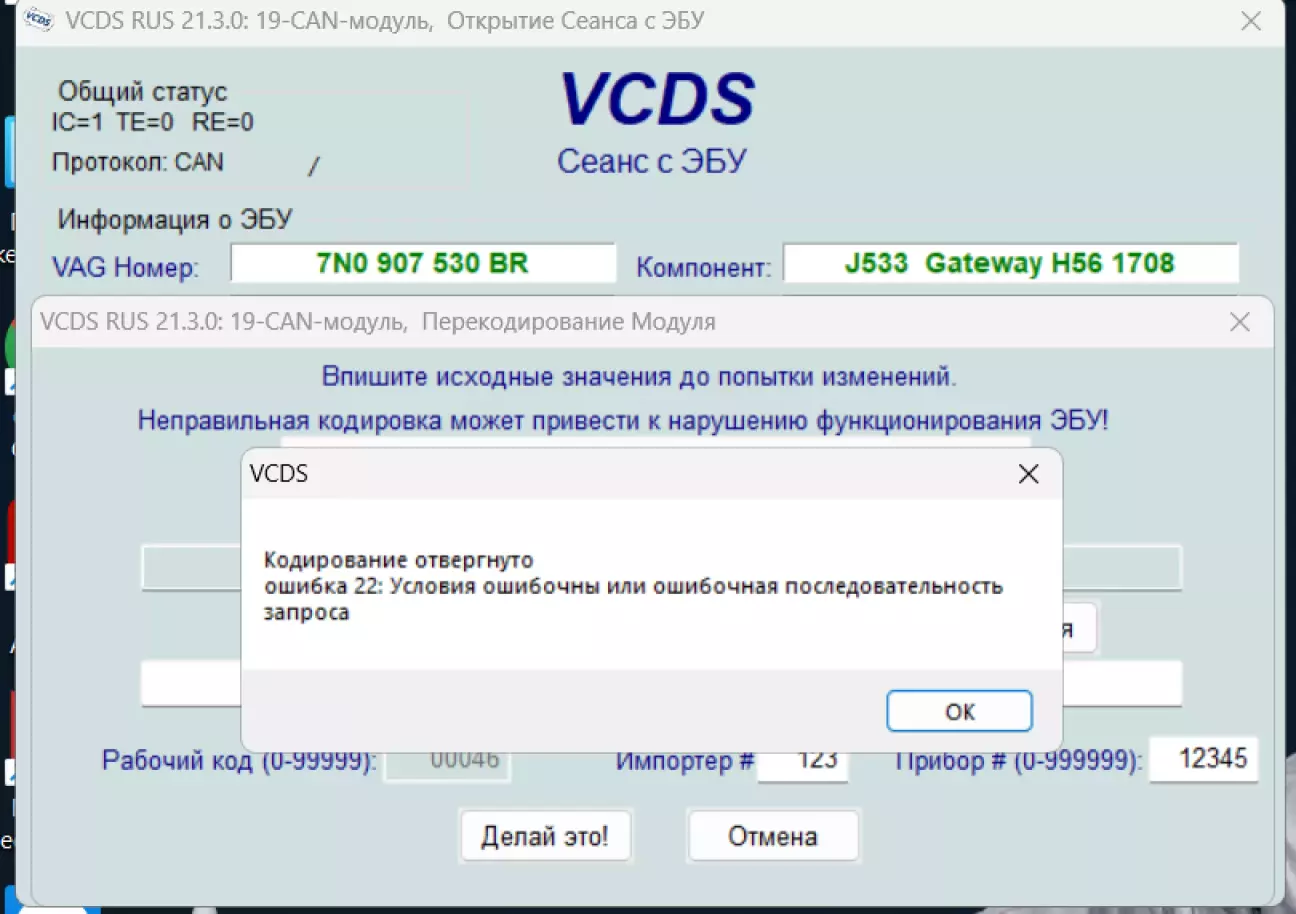Close the Открытие Сеанса с ЭБУ window
The image size is (1296, 914).
coord(1250,21)
